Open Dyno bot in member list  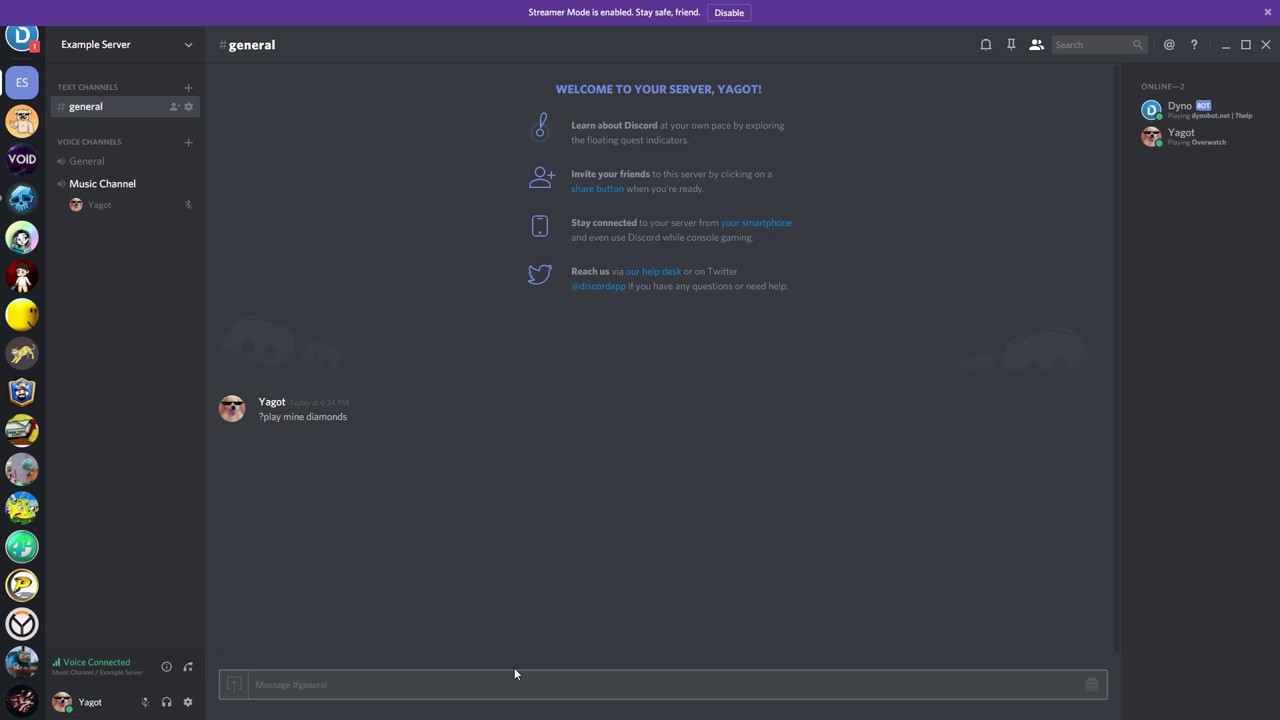(x=1199, y=110)
